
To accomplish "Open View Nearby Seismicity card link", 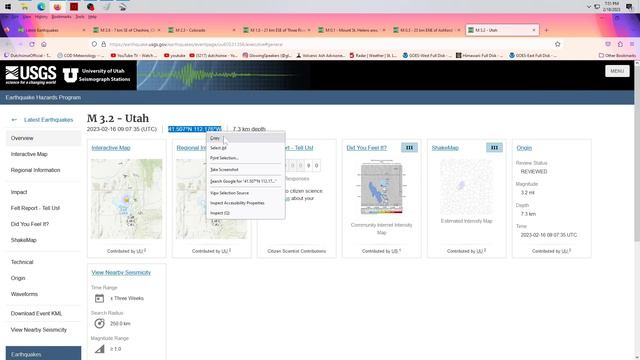I will click(121, 272).
